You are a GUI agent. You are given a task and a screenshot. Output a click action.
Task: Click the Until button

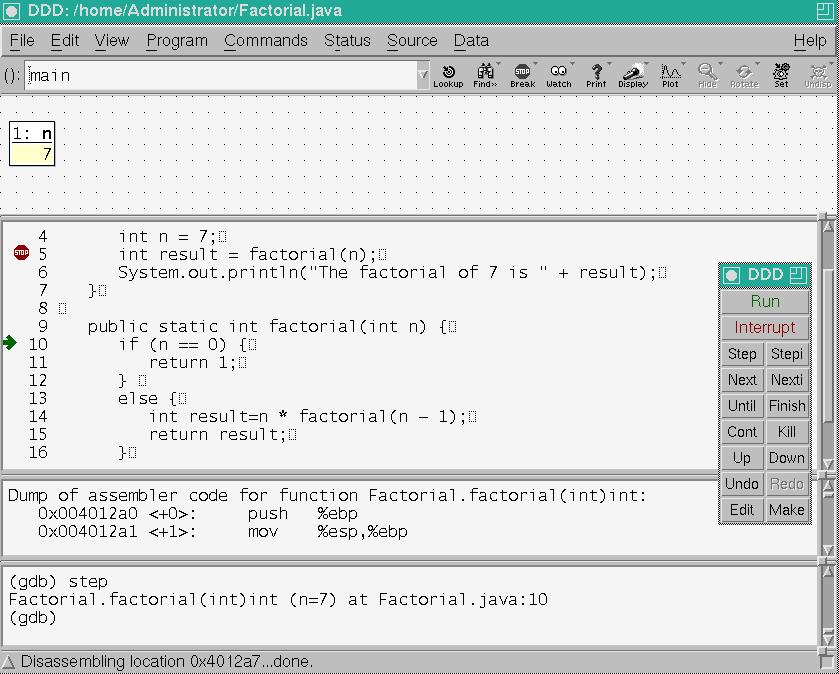tap(742, 406)
